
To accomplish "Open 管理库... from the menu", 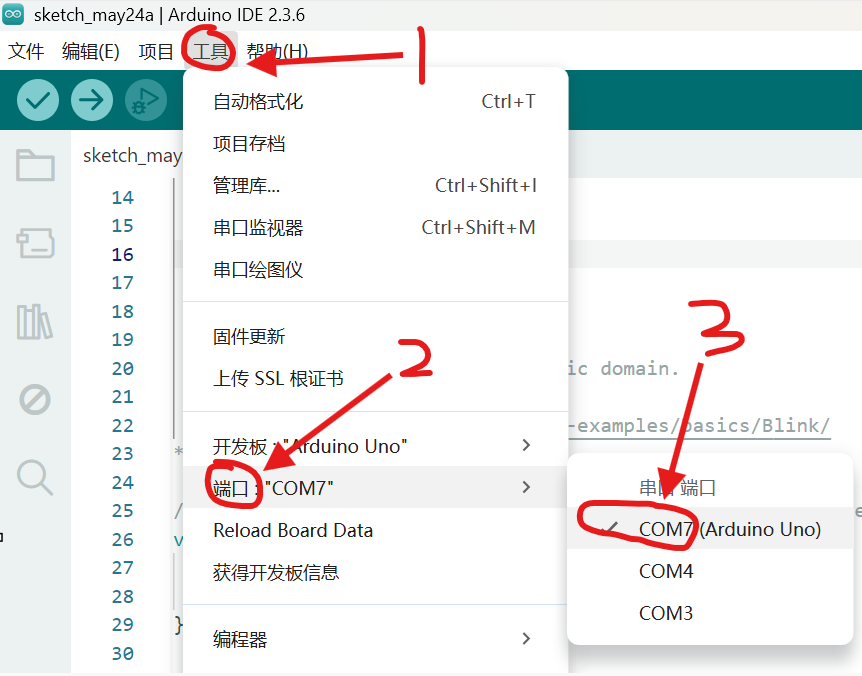I will [375, 186].
